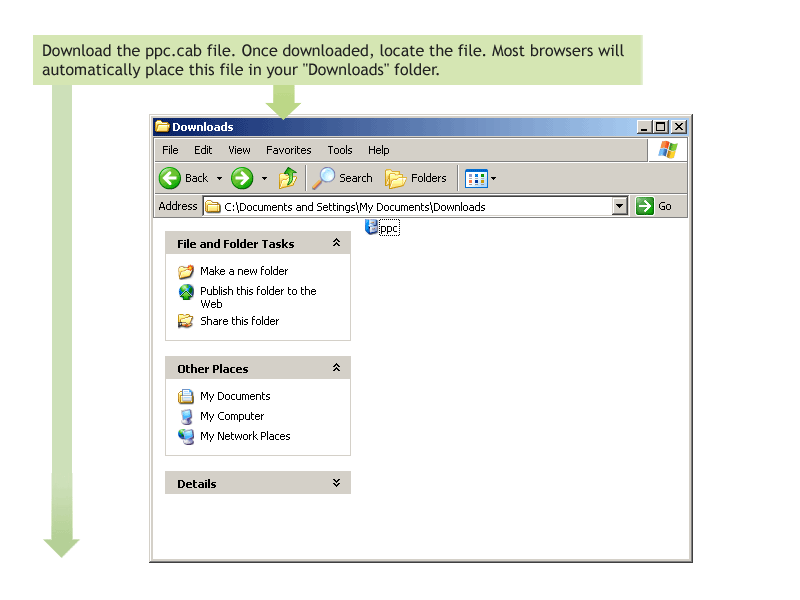Open the File menu
The width and height of the screenshot is (800, 600).
tap(170, 150)
